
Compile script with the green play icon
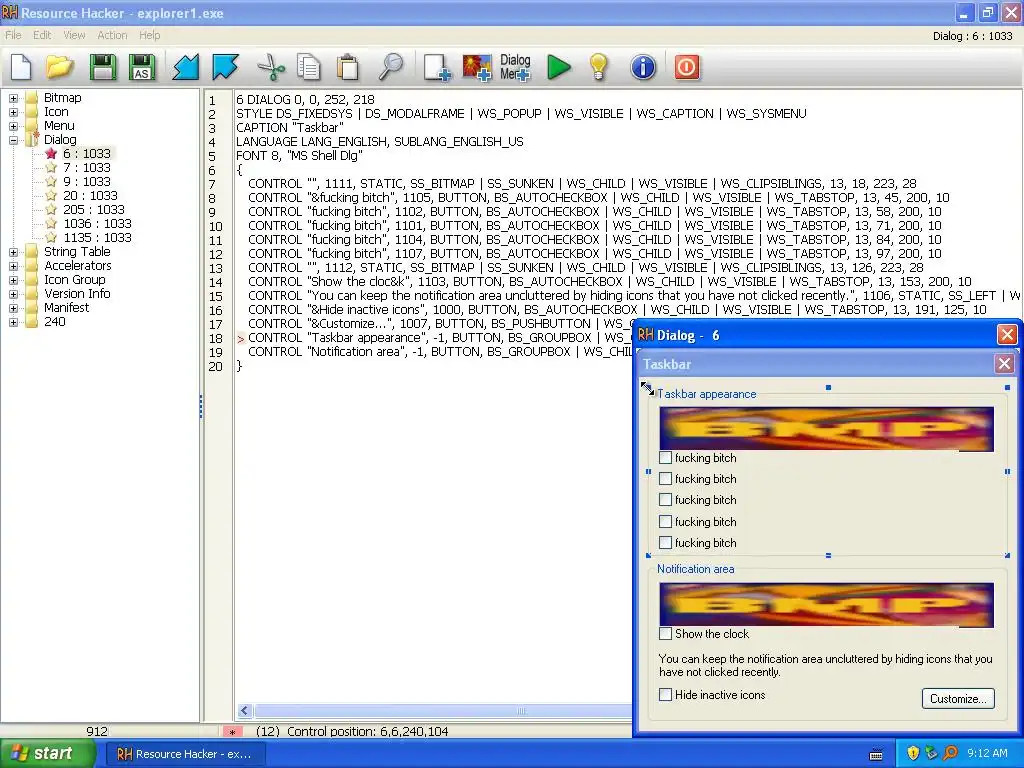coord(558,67)
